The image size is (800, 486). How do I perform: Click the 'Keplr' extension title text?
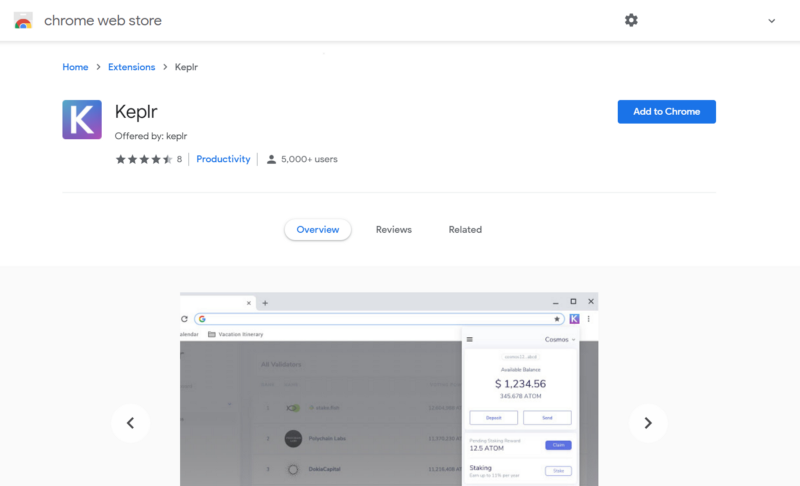(136, 112)
